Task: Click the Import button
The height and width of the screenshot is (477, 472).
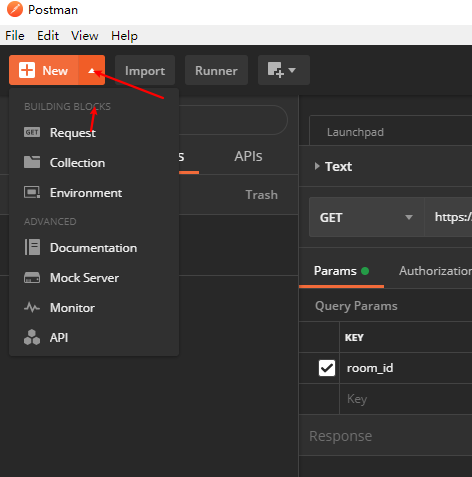Action: click(x=145, y=70)
